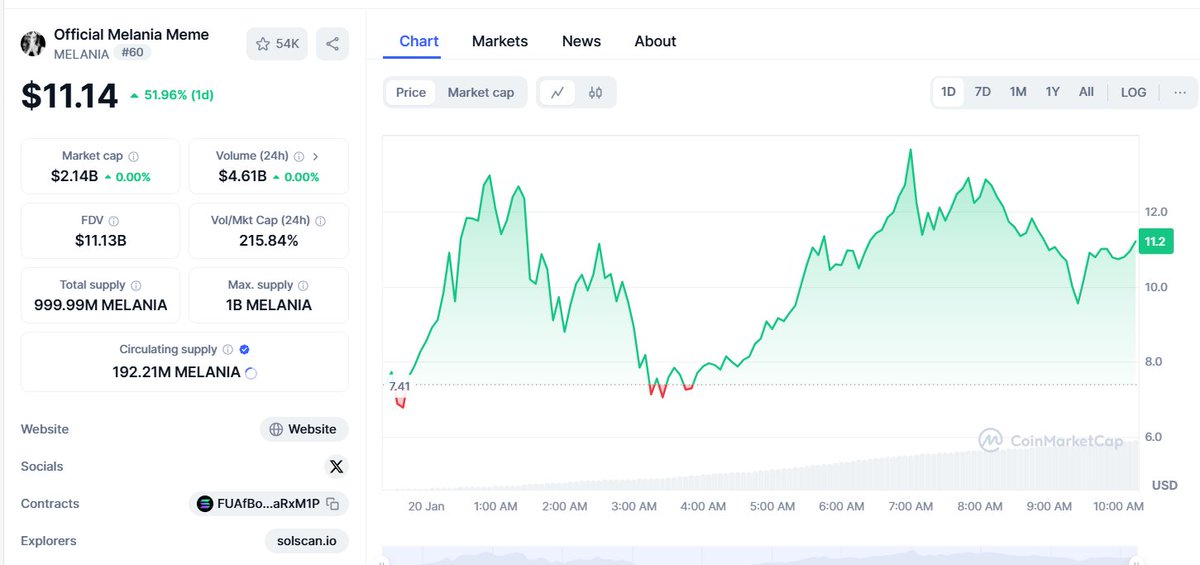Click the Melania Meme coin logo

click(x=33, y=44)
